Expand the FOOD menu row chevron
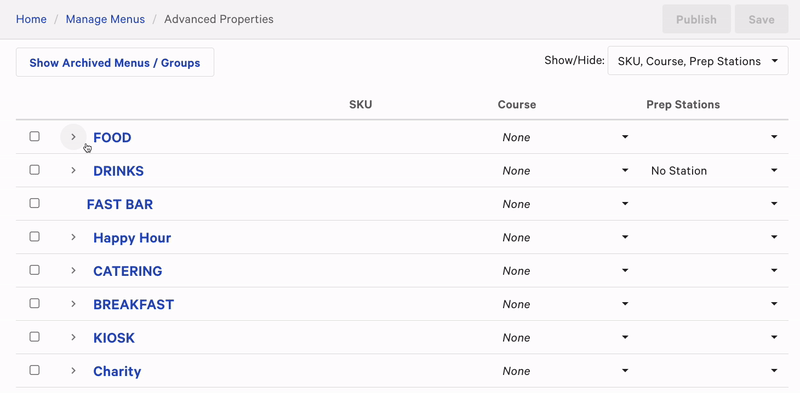The height and width of the screenshot is (393, 800). [73, 137]
